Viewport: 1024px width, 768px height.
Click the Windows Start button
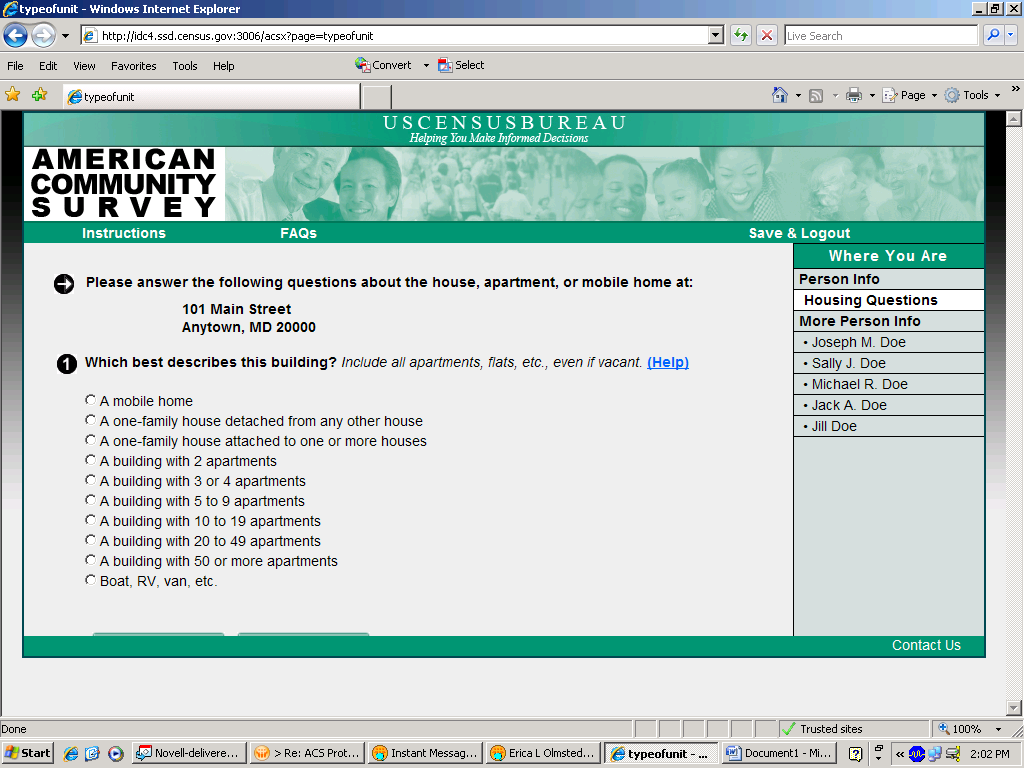pyautogui.click(x=27, y=753)
